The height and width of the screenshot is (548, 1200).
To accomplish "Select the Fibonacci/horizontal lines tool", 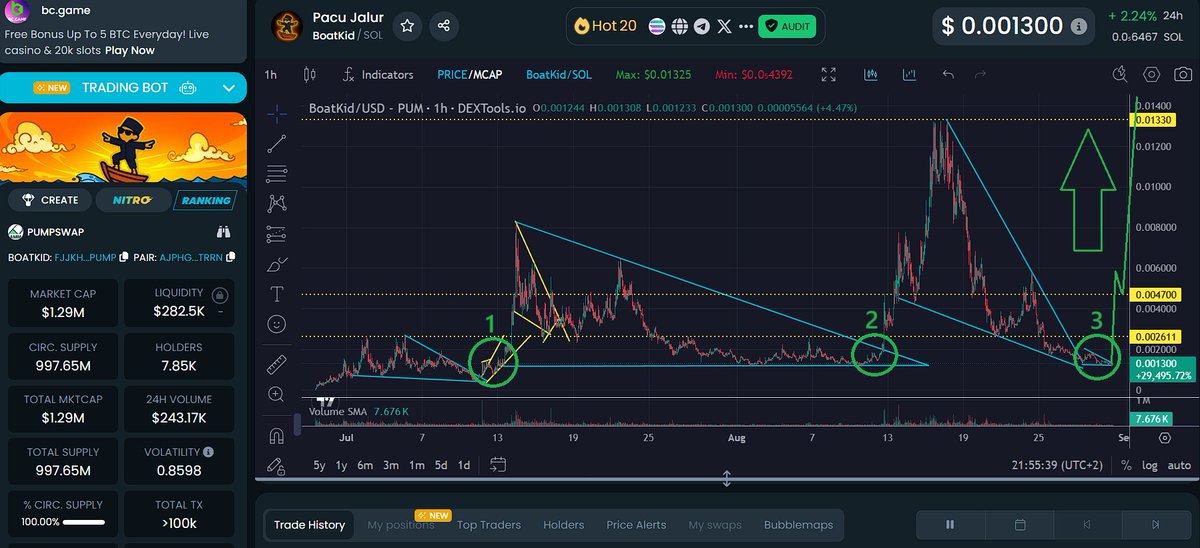I will pos(277,174).
